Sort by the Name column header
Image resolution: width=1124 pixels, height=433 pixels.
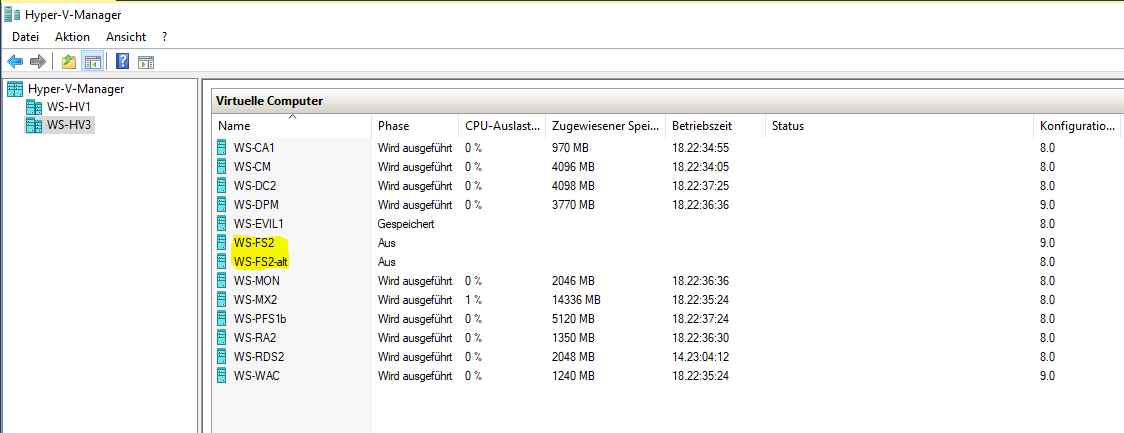(292, 125)
